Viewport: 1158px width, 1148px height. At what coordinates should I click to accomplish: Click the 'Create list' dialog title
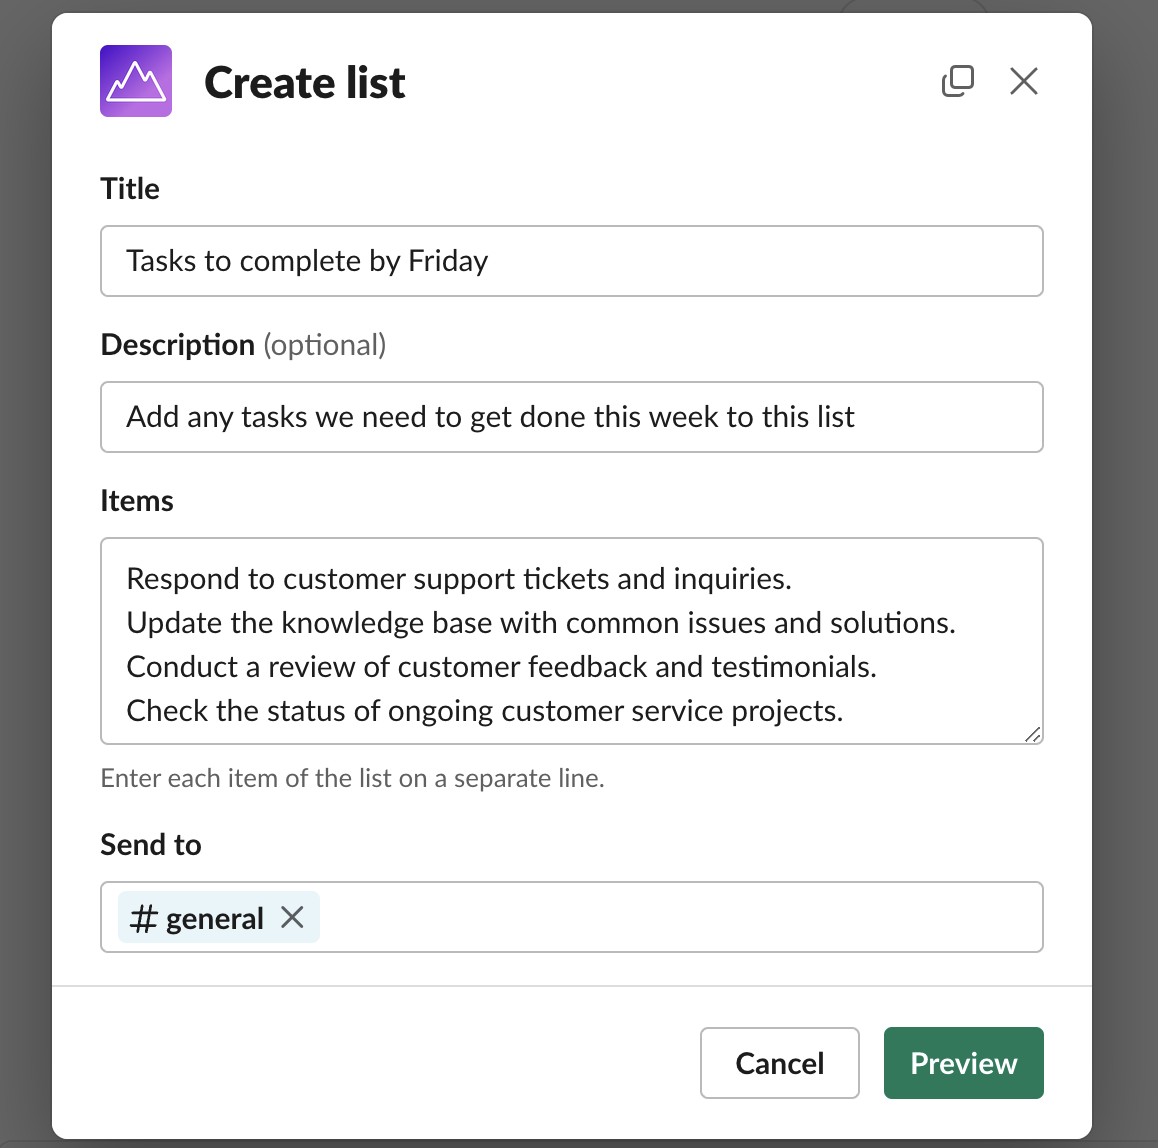click(305, 83)
